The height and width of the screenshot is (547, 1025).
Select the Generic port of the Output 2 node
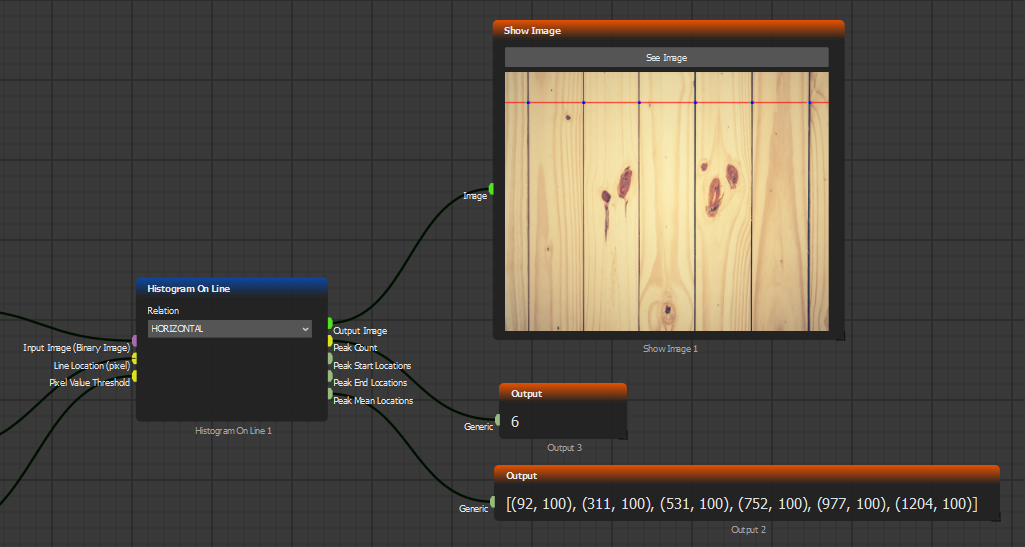pos(492,502)
